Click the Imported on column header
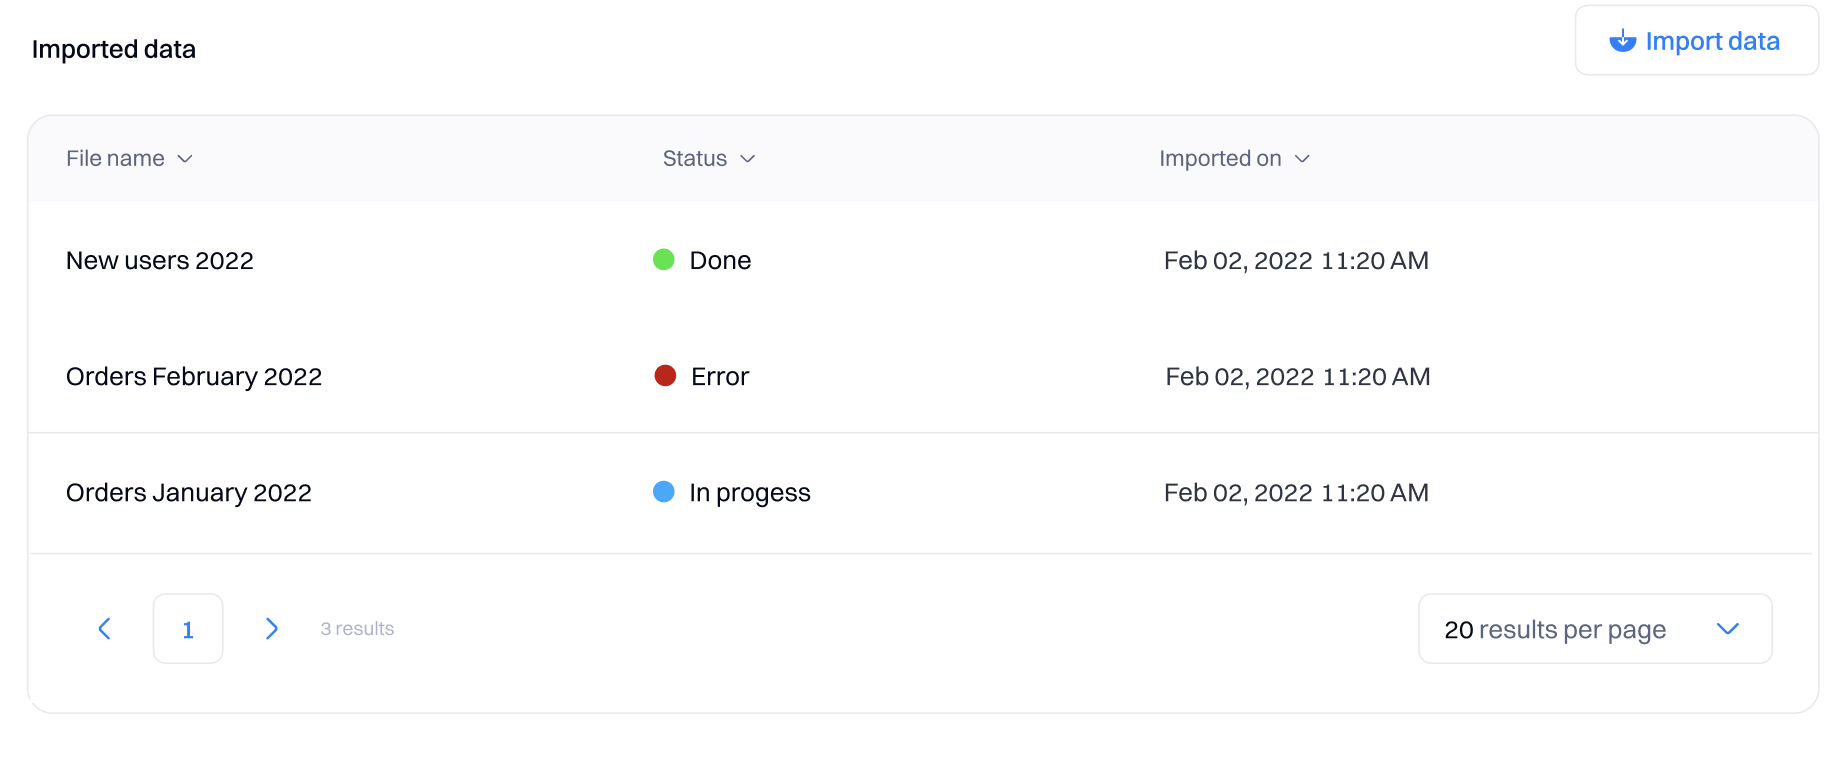 [x=1220, y=159]
